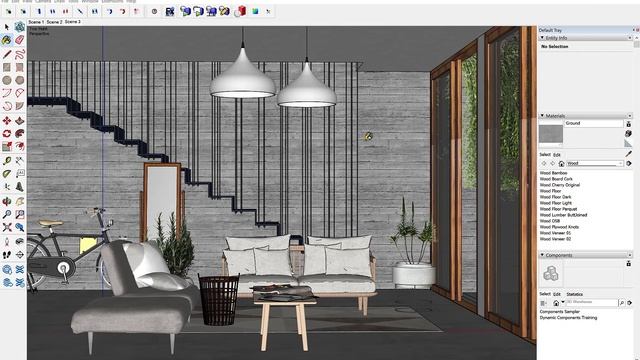Screen dimensions: 640x360
Task: Select the Follow Me tool
Action: (20, 133)
